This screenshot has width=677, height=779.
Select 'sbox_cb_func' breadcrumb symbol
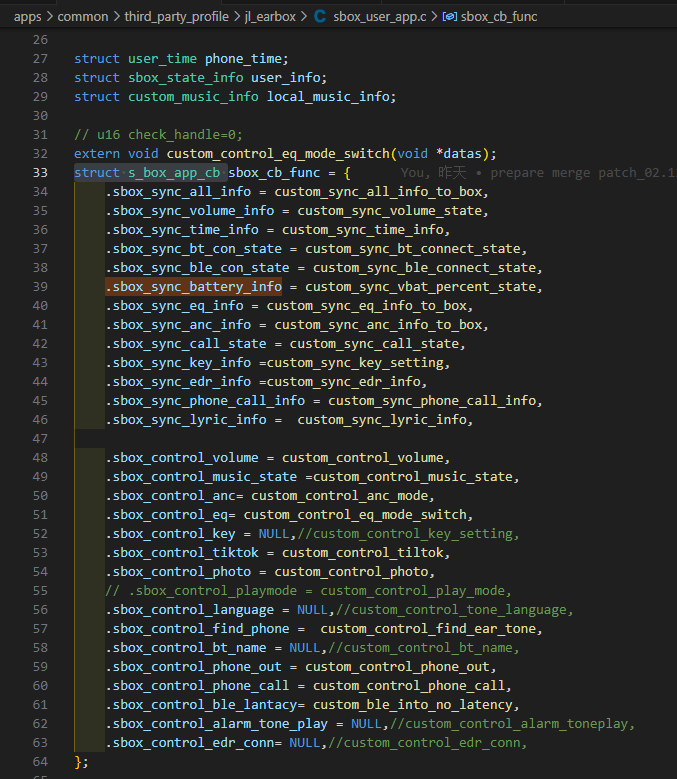click(499, 17)
